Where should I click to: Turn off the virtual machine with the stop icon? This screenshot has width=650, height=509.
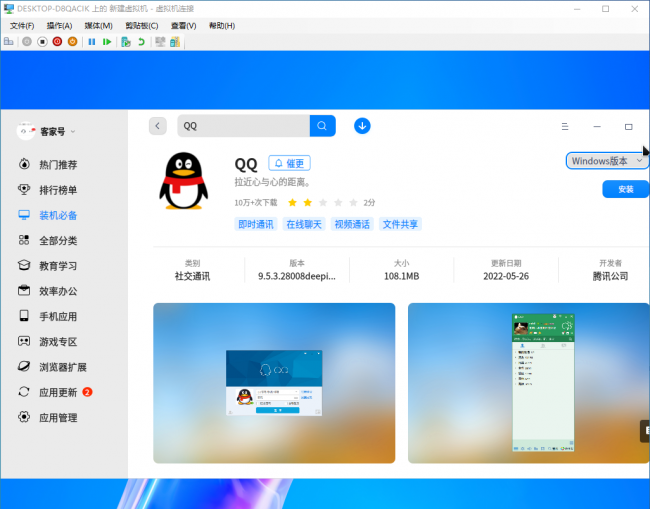pyautogui.click(x=42, y=41)
